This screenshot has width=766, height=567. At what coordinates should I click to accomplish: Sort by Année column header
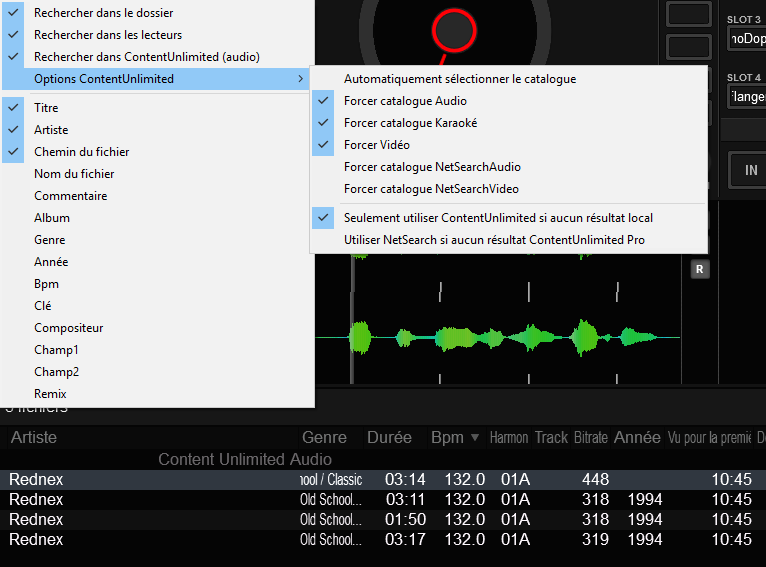coord(637,437)
